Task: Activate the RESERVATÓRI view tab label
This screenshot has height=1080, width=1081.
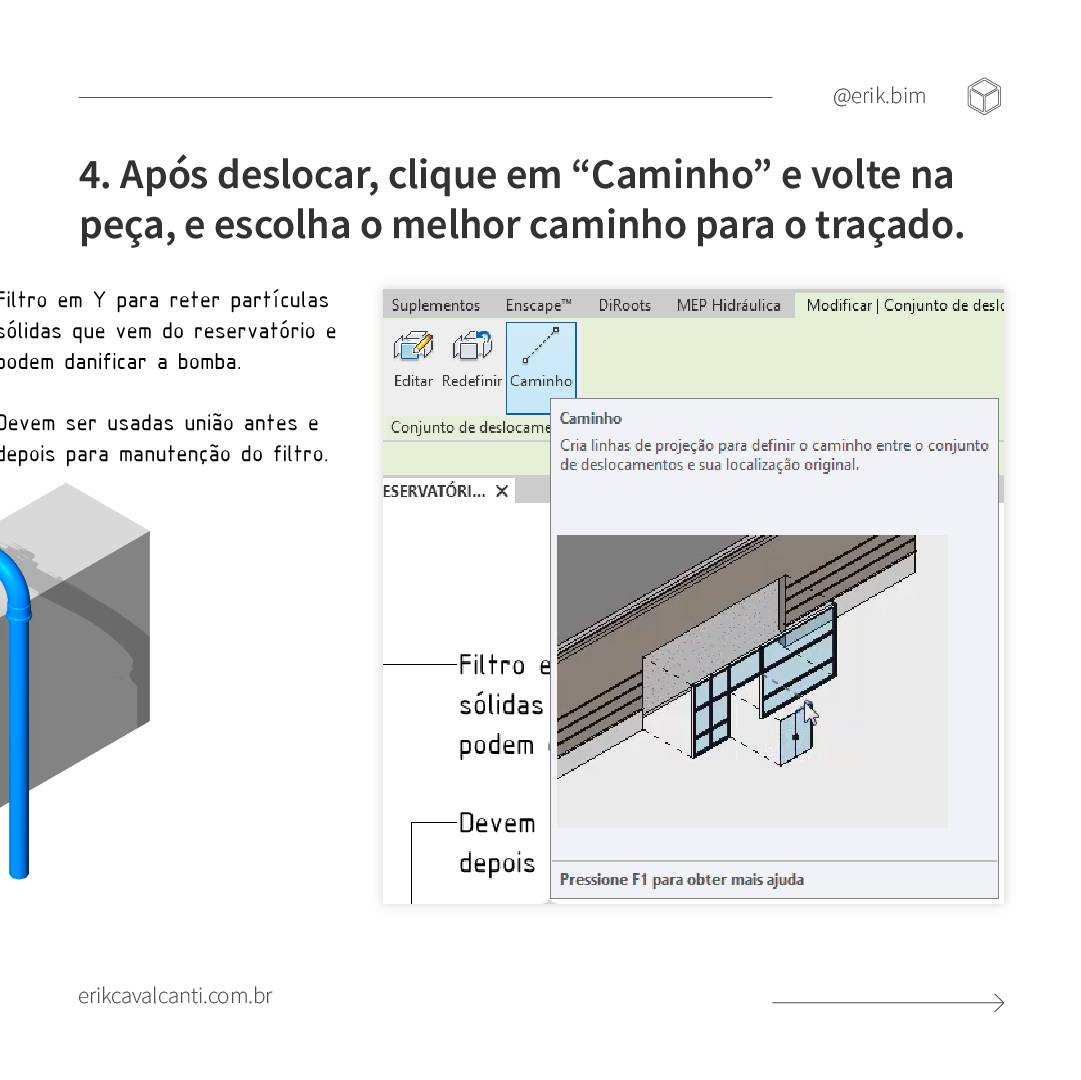Action: point(434,491)
